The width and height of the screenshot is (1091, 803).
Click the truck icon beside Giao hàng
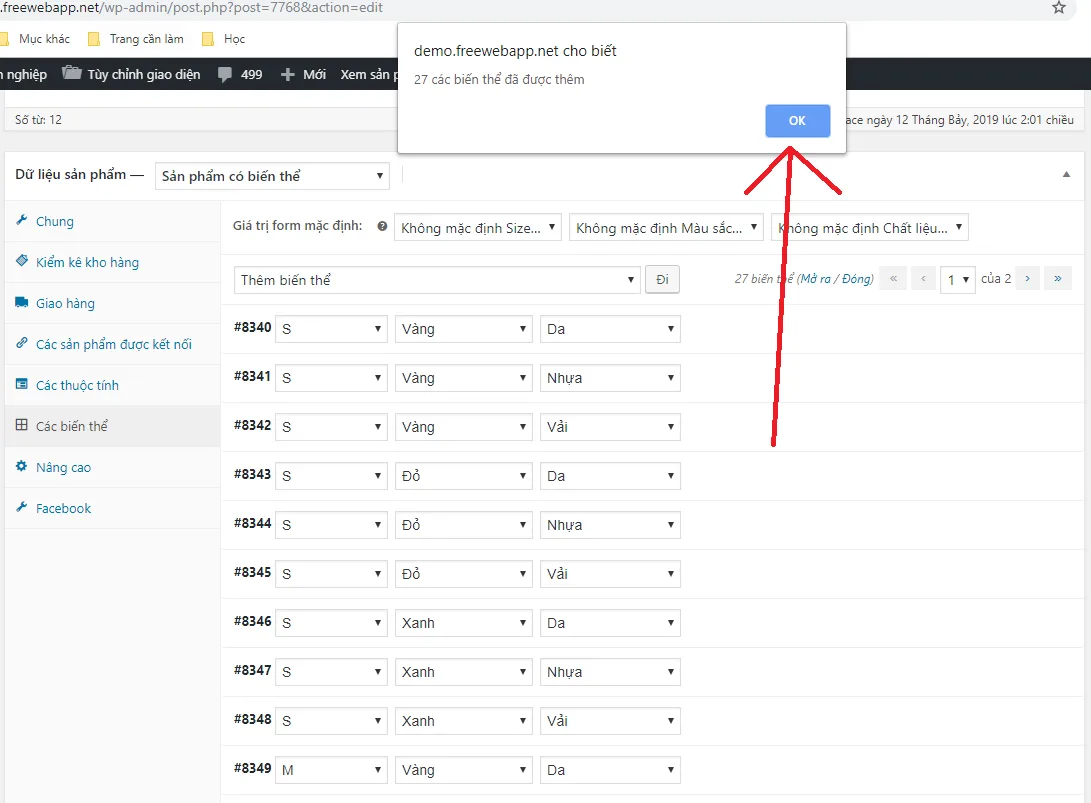22,302
